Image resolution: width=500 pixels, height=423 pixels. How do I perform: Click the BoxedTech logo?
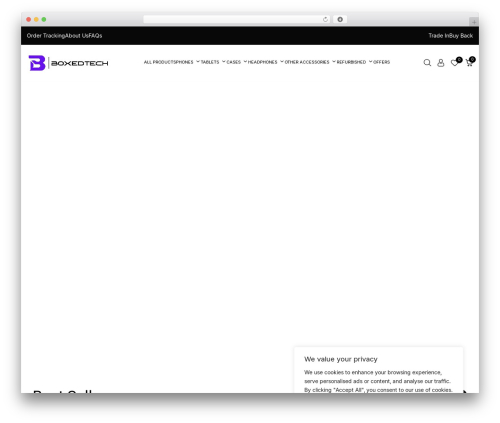pos(68,63)
